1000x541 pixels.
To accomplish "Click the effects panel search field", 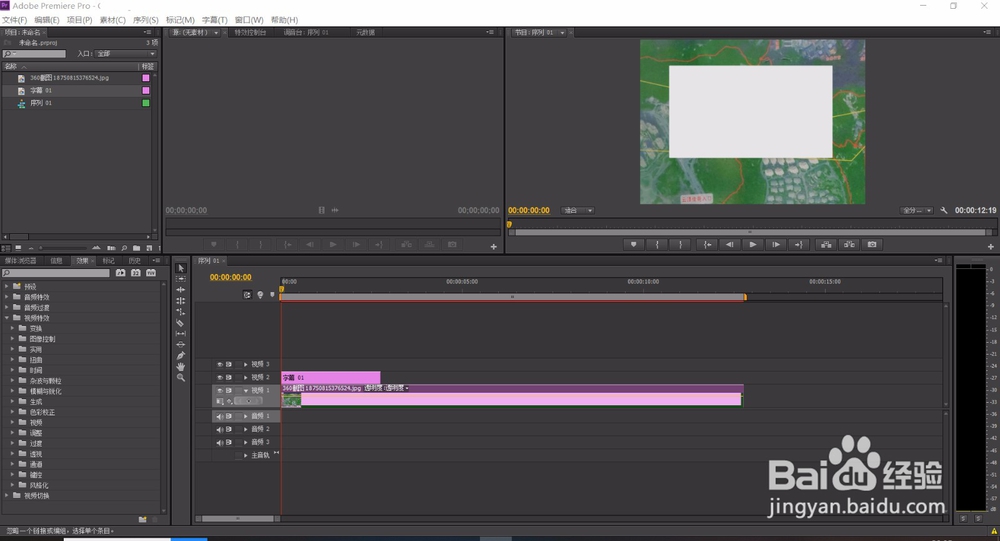I will (x=56, y=273).
